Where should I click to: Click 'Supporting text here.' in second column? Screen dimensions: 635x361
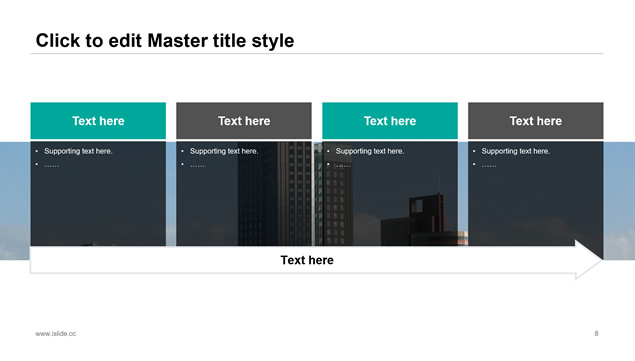(224, 151)
